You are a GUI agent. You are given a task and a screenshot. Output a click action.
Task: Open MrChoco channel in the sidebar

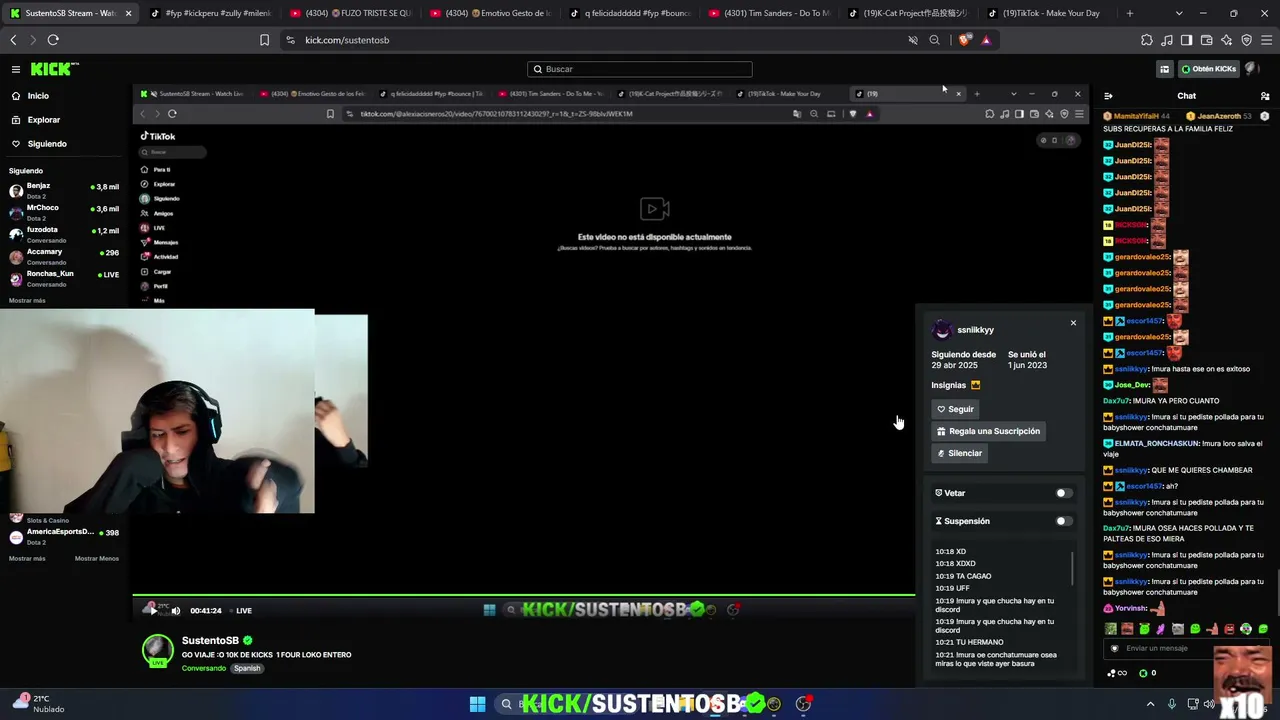point(64,212)
